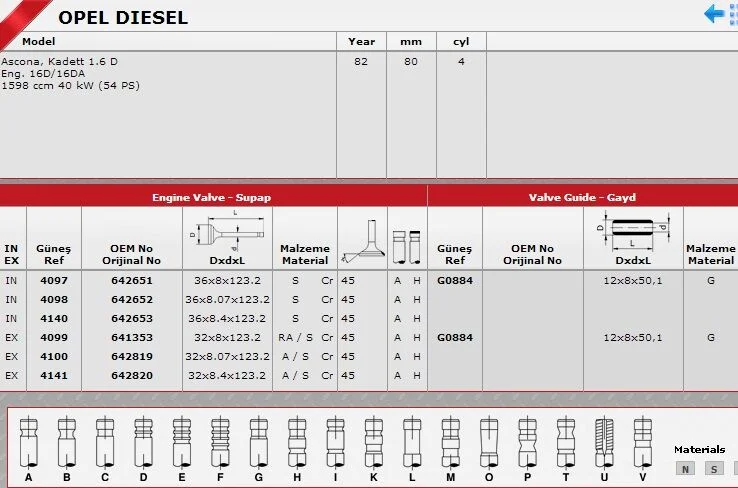Select valve stem tip type E diagram
Screen dimensions: 738x488
point(180,441)
